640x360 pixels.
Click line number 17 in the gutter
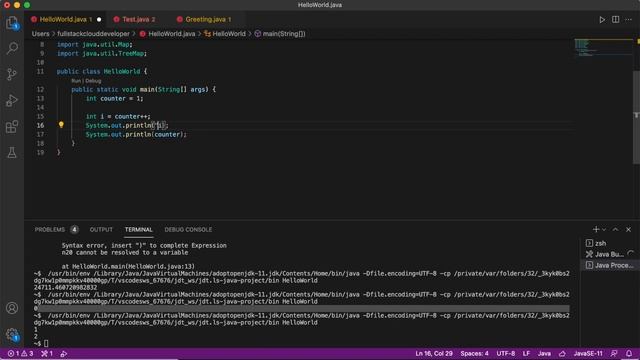tap(40, 134)
